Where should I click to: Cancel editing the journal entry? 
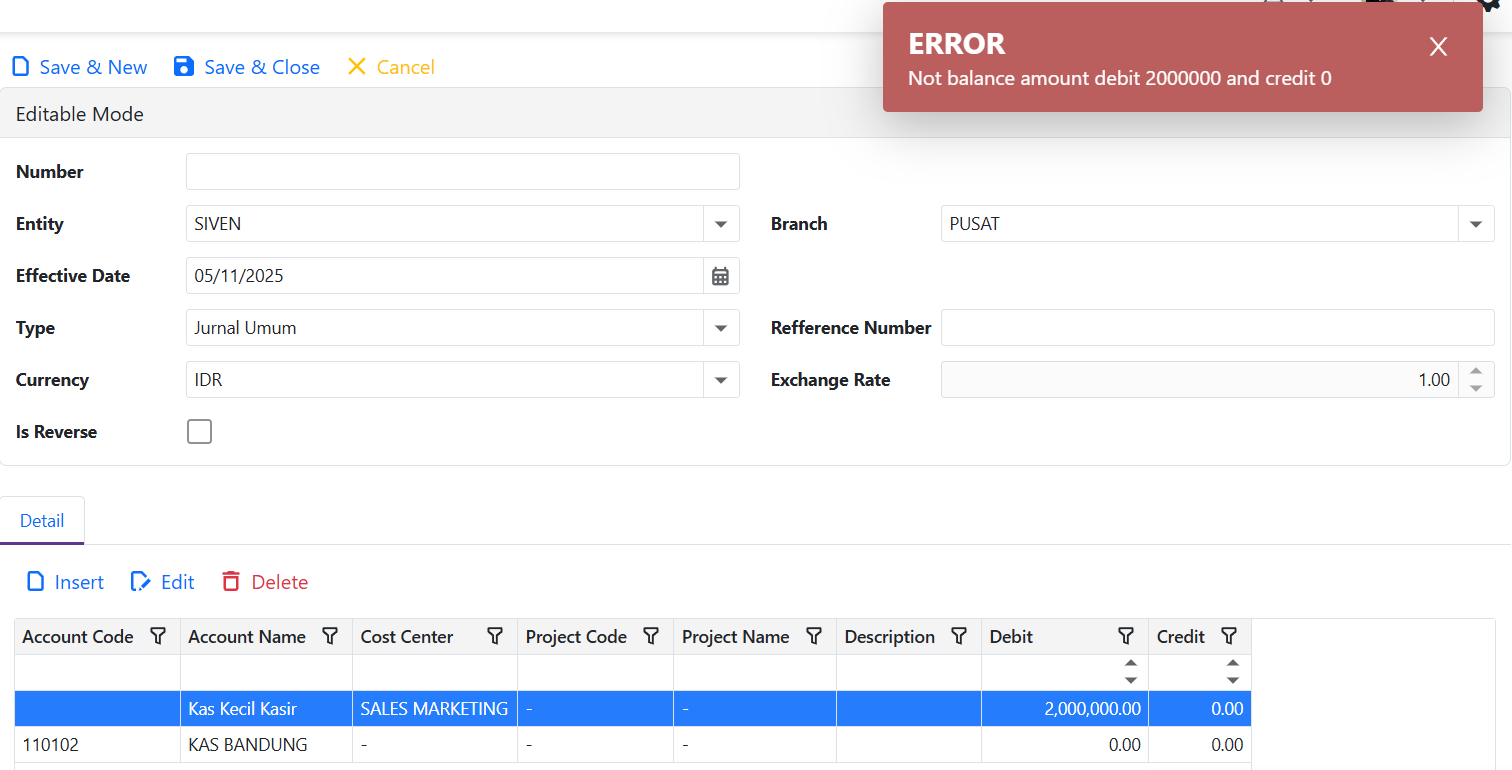390,67
